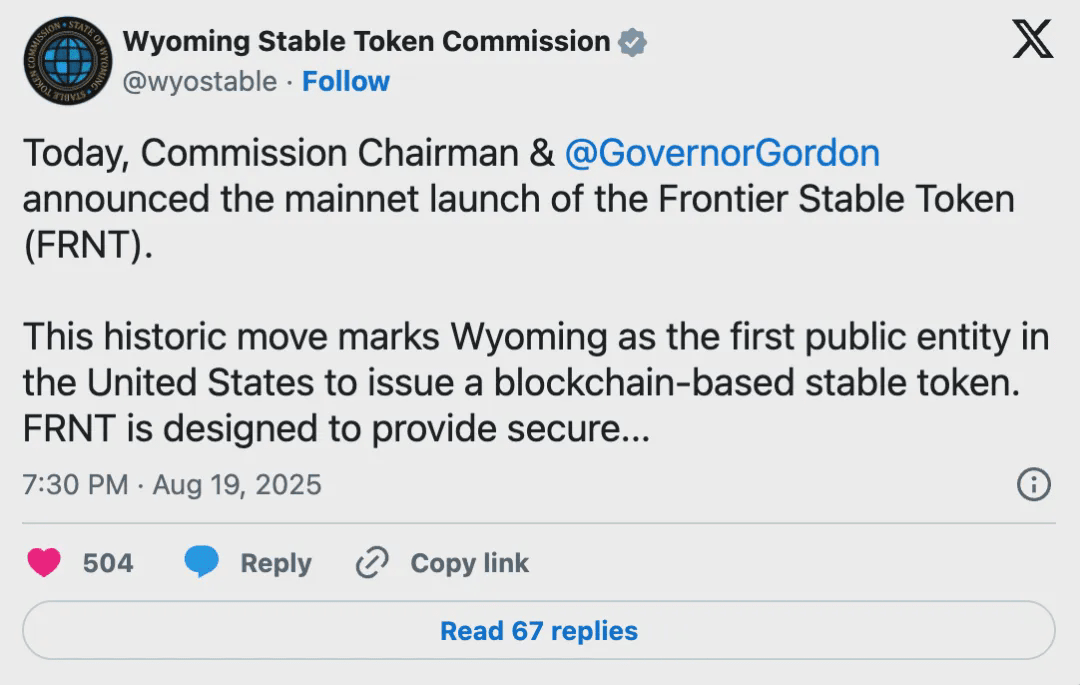Follow the @wyostable account
Image resolution: width=1080 pixels, height=685 pixels.
coord(346,81)
